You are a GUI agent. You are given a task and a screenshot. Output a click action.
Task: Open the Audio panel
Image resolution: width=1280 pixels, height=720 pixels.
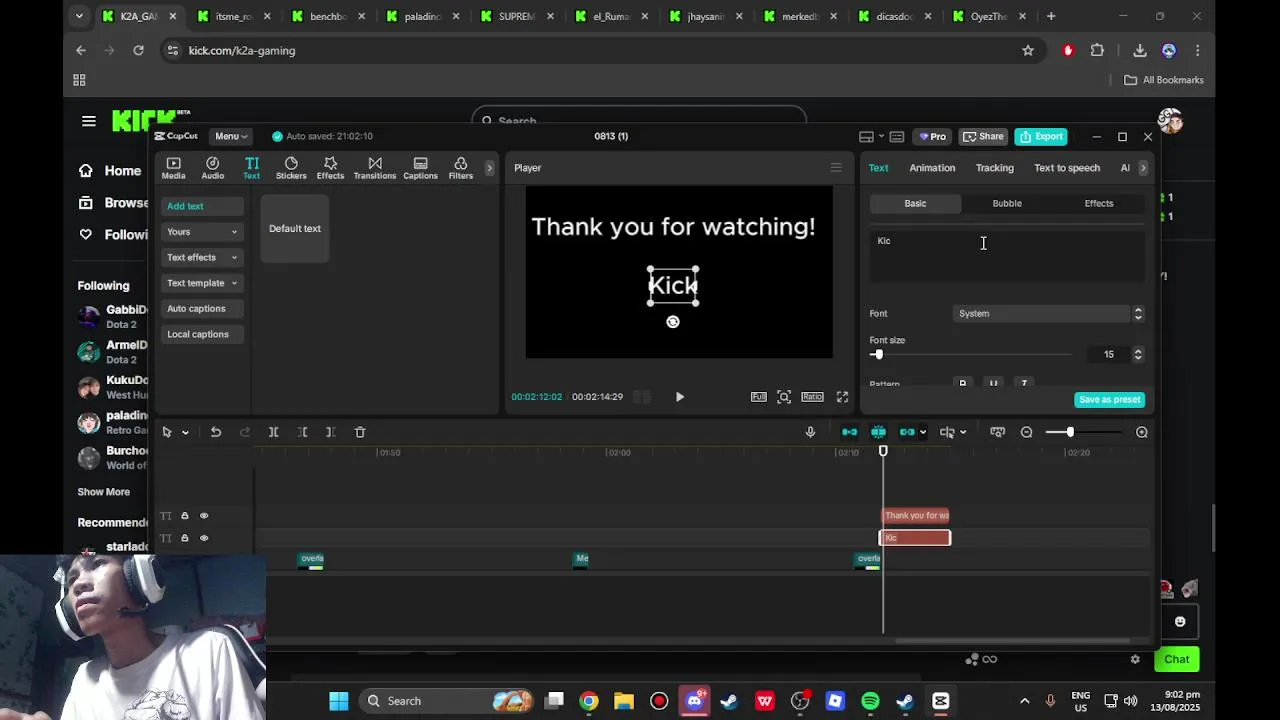212,168
